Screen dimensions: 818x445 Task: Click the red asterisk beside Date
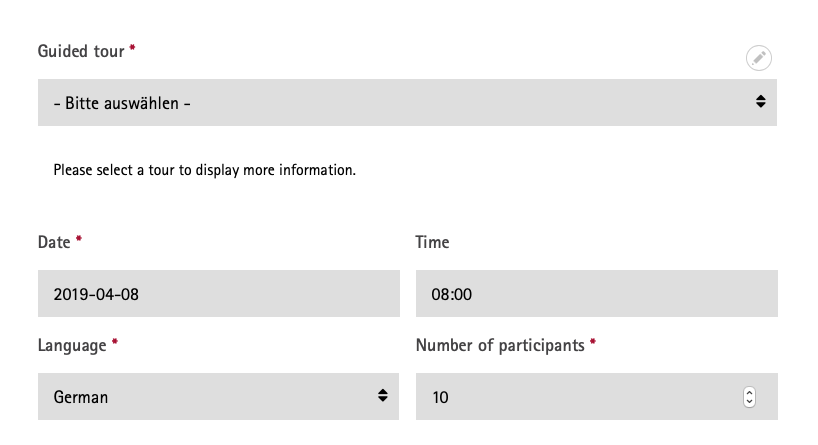[79, 241]
